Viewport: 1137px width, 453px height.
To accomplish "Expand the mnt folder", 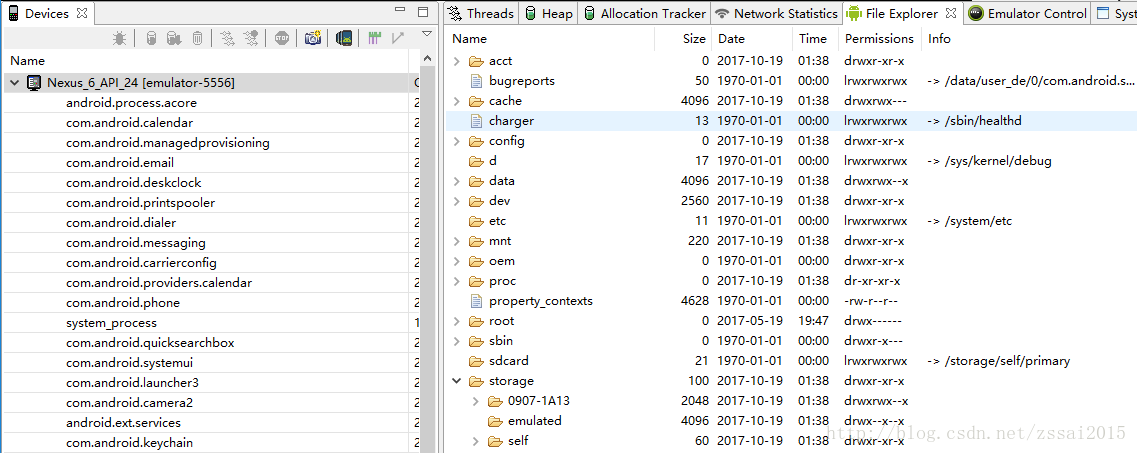I will coord(456,241).
